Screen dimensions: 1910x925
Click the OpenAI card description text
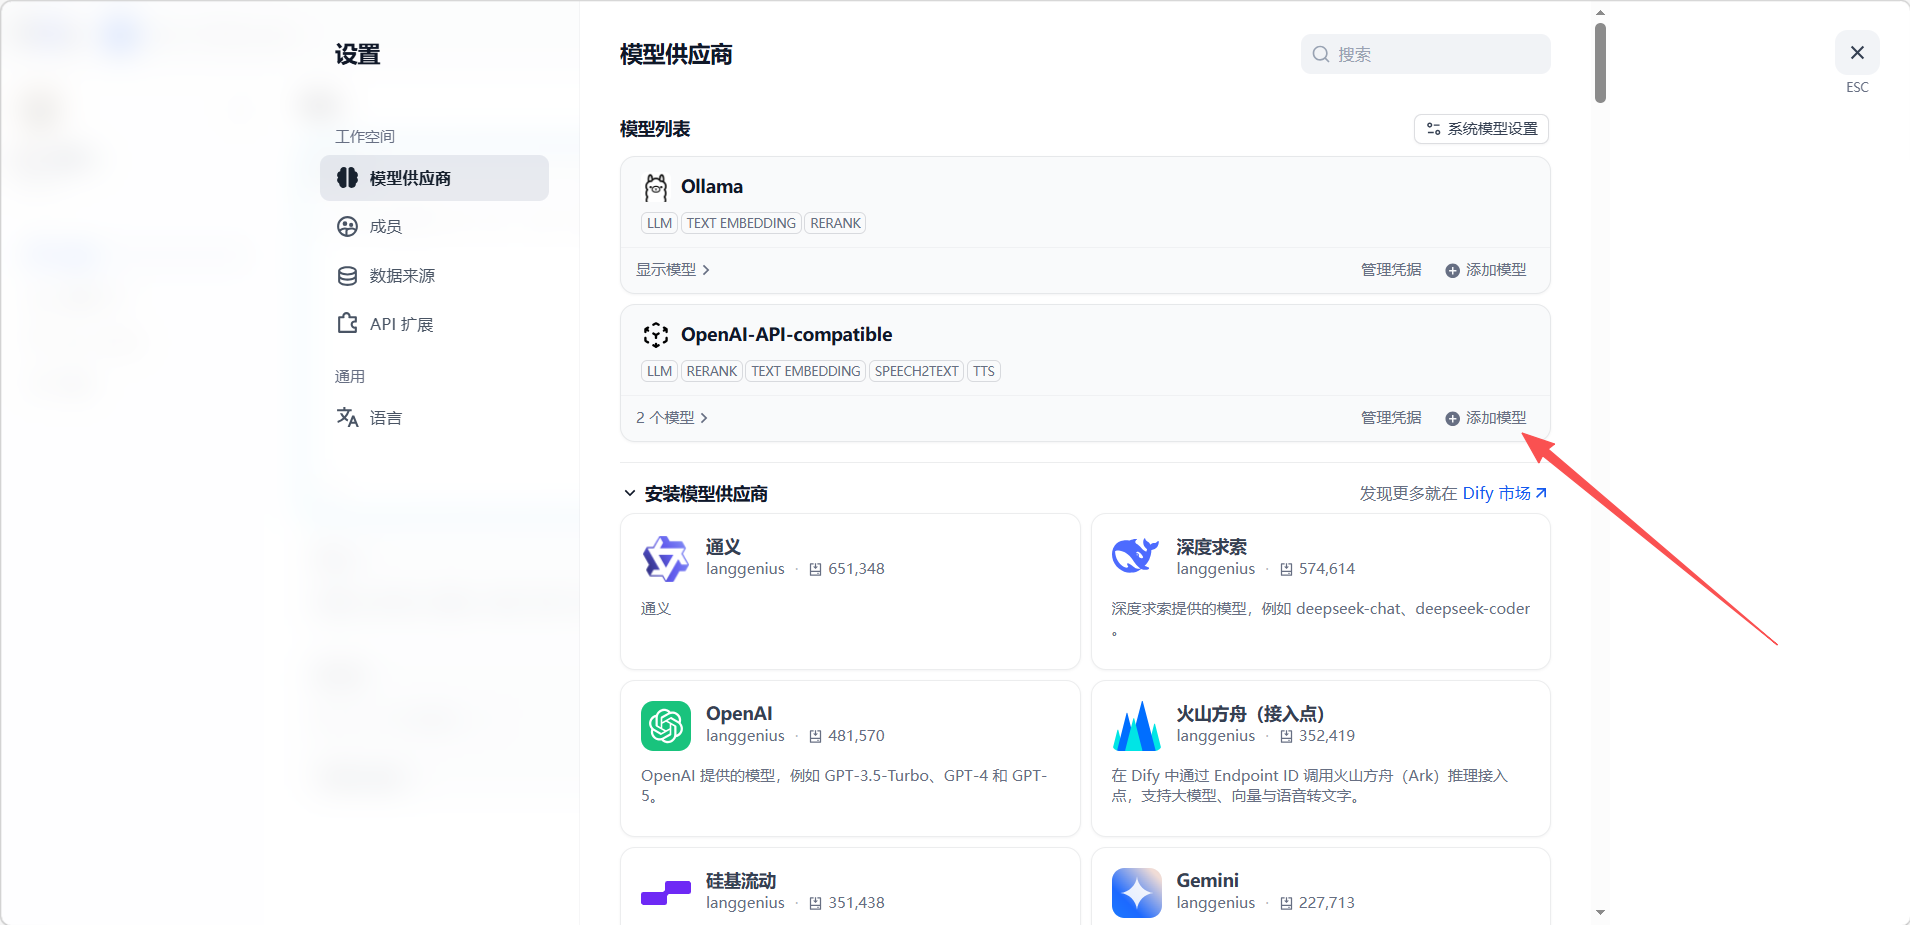844,786
